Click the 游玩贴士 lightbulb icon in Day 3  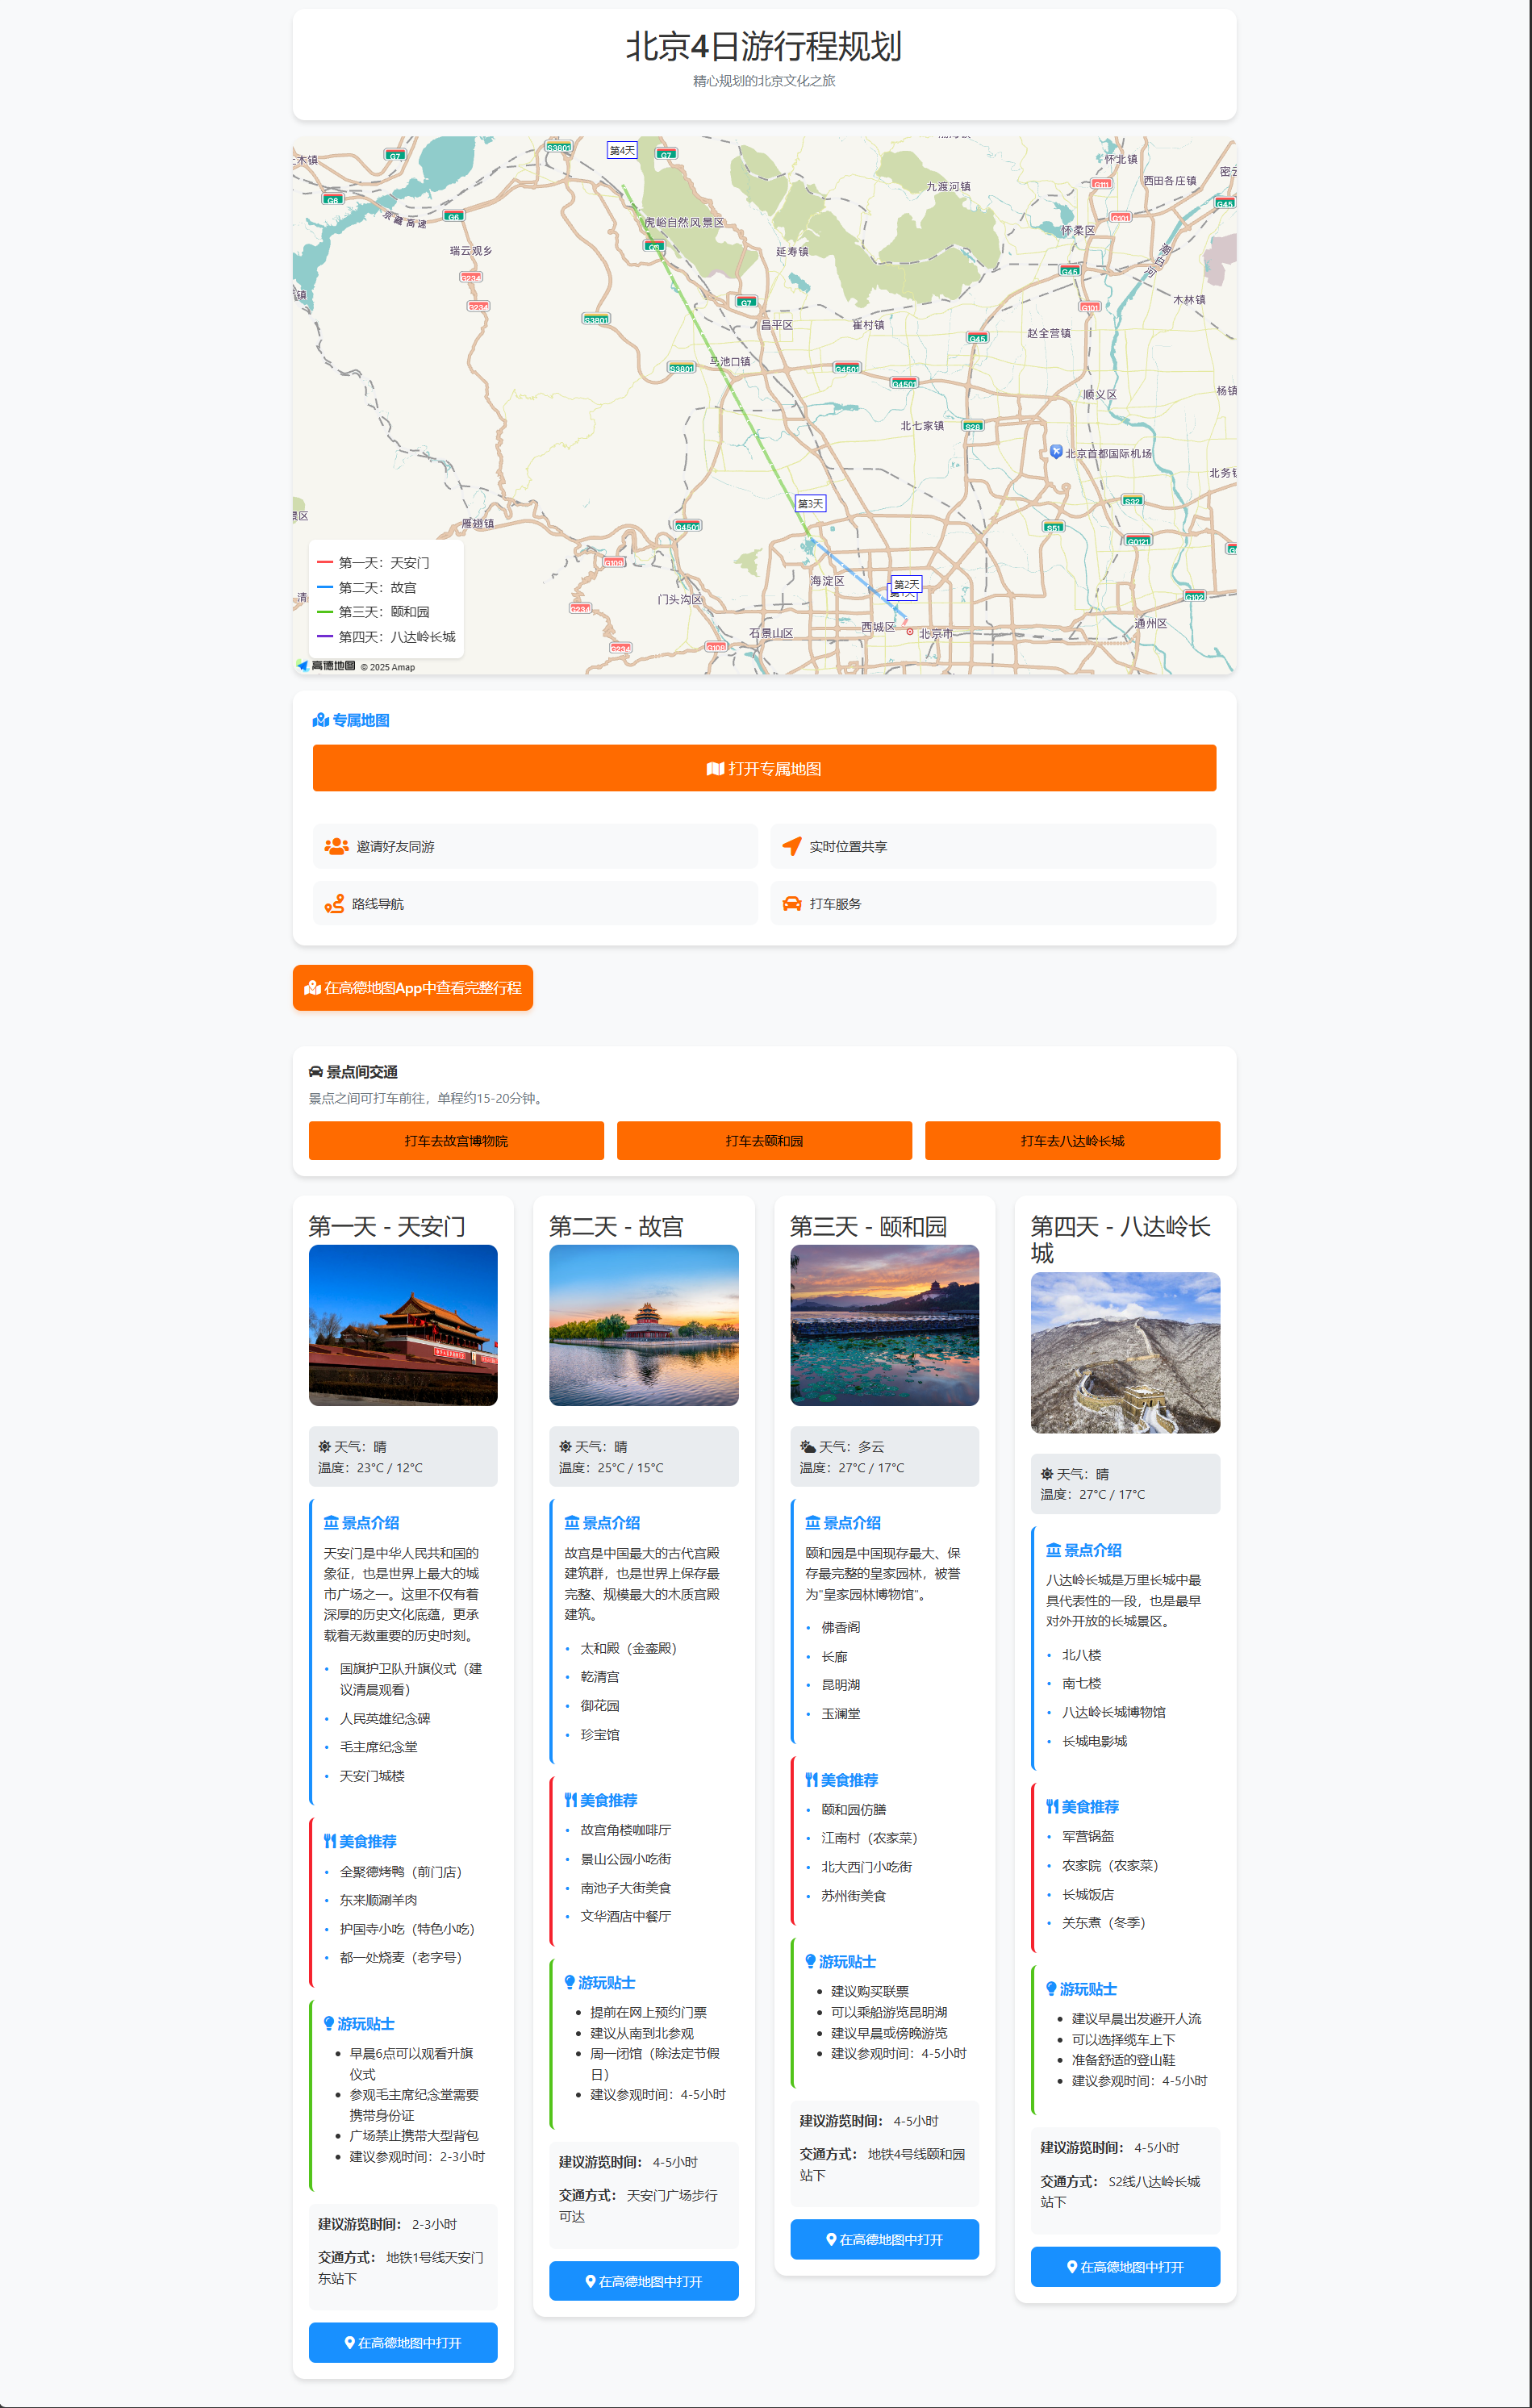point(810,1962)
